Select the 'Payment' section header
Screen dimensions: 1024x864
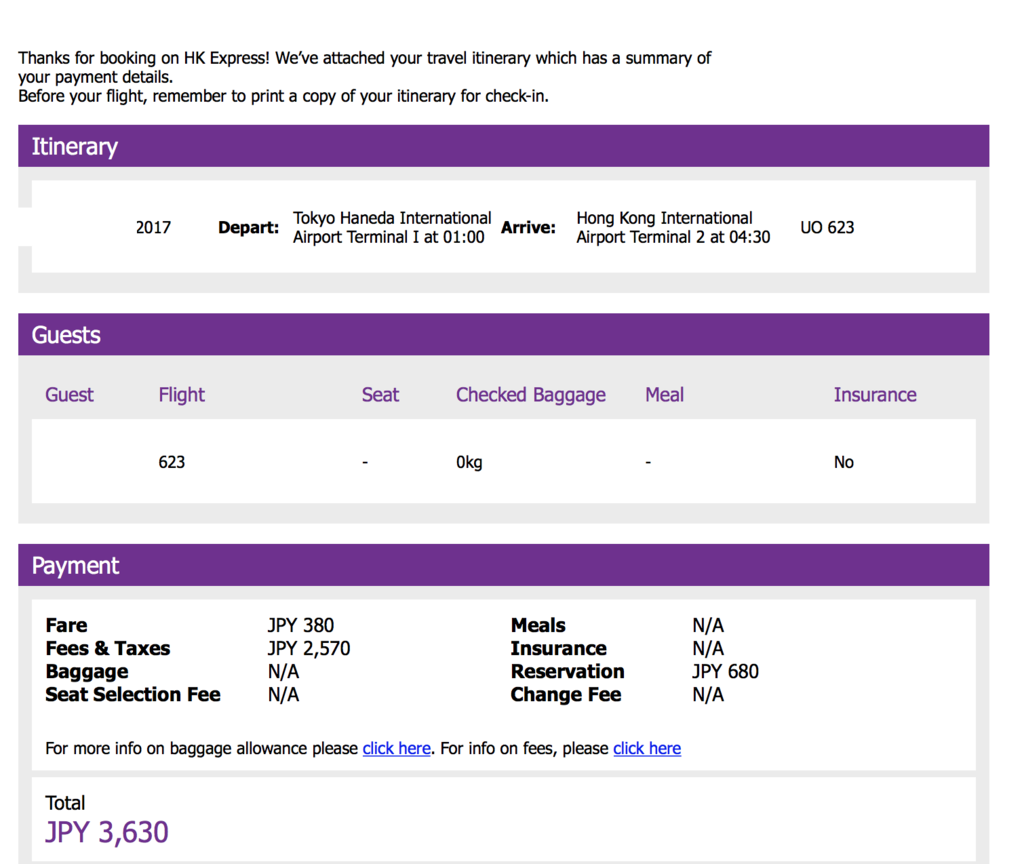tap(504, 565)
